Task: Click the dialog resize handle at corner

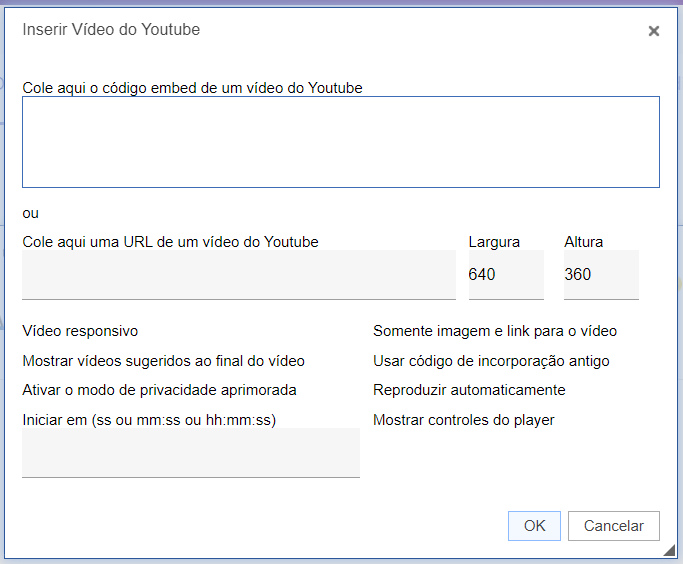Action: (669, 551)
